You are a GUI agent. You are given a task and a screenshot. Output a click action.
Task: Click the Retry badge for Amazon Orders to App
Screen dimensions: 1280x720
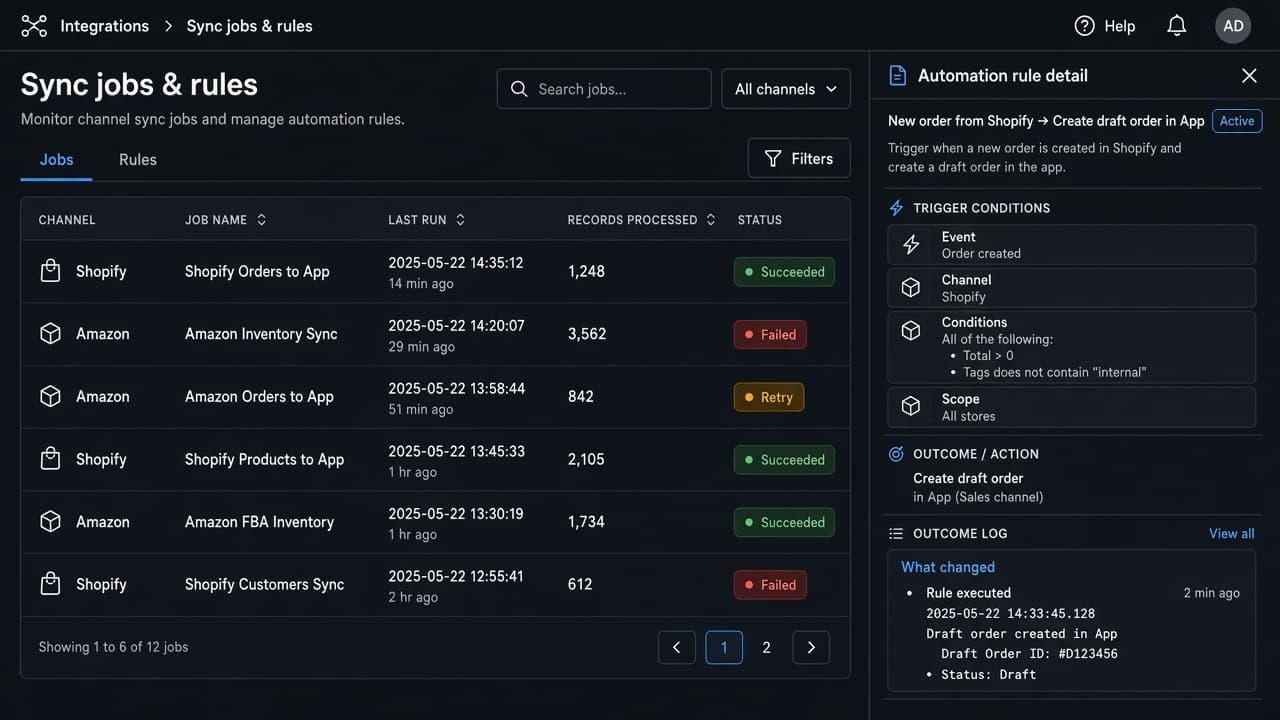768,397
